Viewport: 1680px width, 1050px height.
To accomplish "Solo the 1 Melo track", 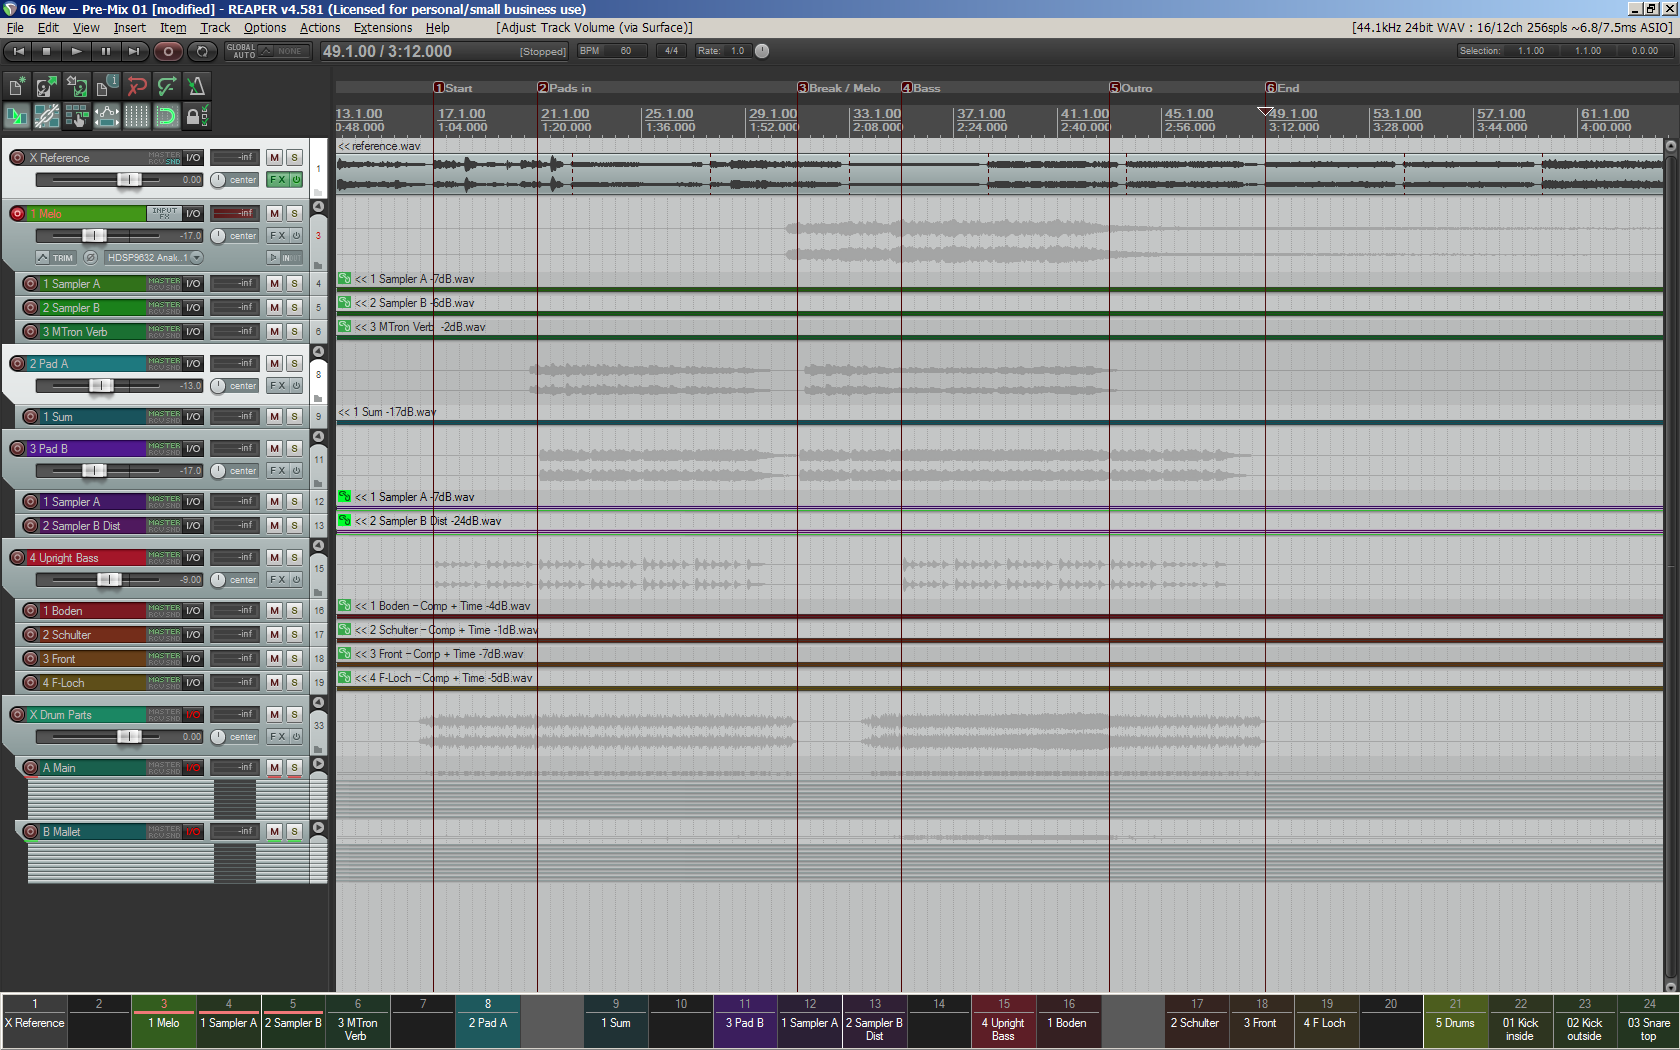I will click(x=294, y=213).
